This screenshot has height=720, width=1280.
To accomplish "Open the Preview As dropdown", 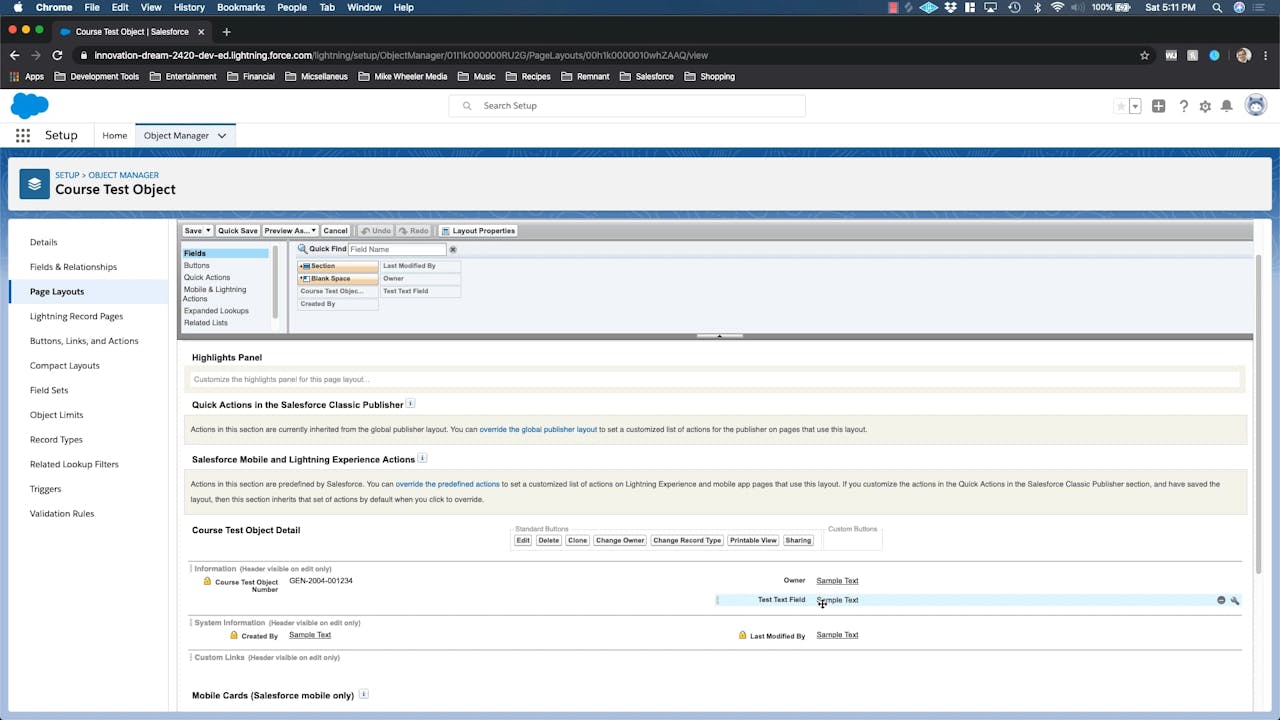I will point(290,231).
